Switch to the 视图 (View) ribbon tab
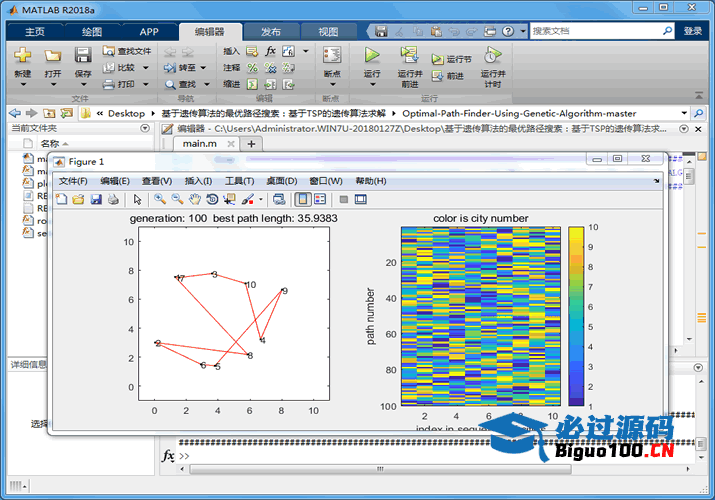The height and width of the screenshot is (500, 715). 328,31
